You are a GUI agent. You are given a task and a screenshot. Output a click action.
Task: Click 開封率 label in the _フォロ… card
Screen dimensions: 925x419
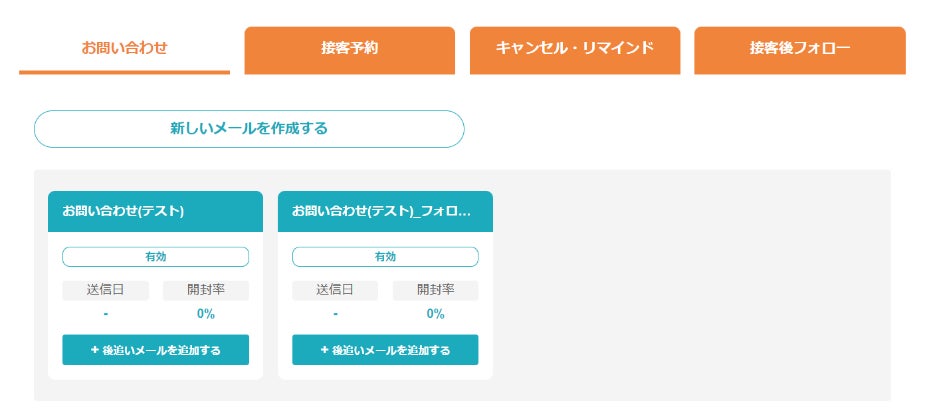[435, 290]
